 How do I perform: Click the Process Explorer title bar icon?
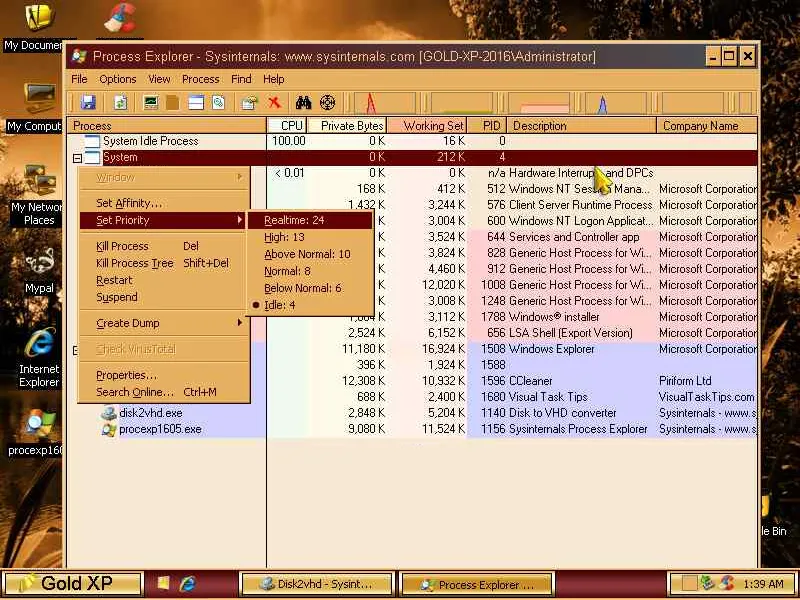(80, 56)
